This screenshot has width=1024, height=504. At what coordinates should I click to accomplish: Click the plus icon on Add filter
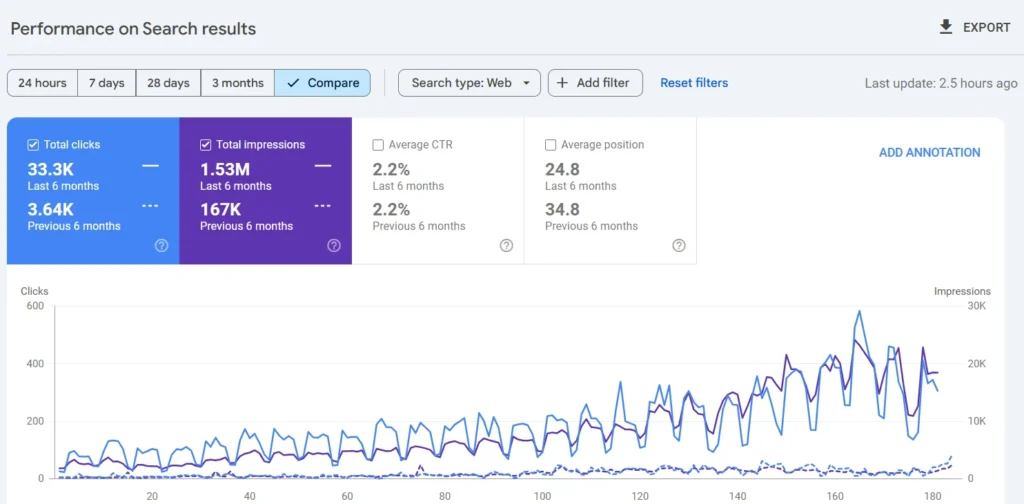[562, 83]
